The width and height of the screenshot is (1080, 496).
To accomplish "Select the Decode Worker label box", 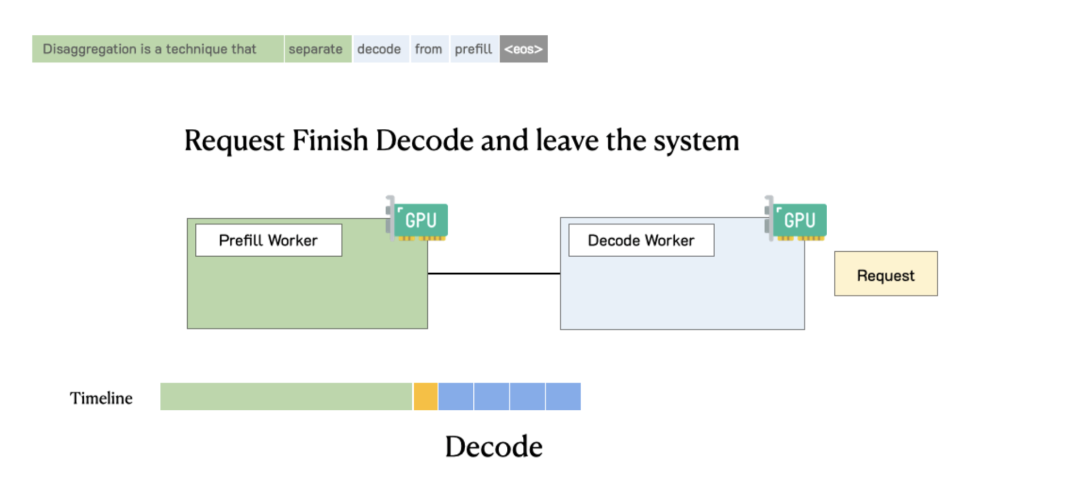I will [x=640, y=240].
